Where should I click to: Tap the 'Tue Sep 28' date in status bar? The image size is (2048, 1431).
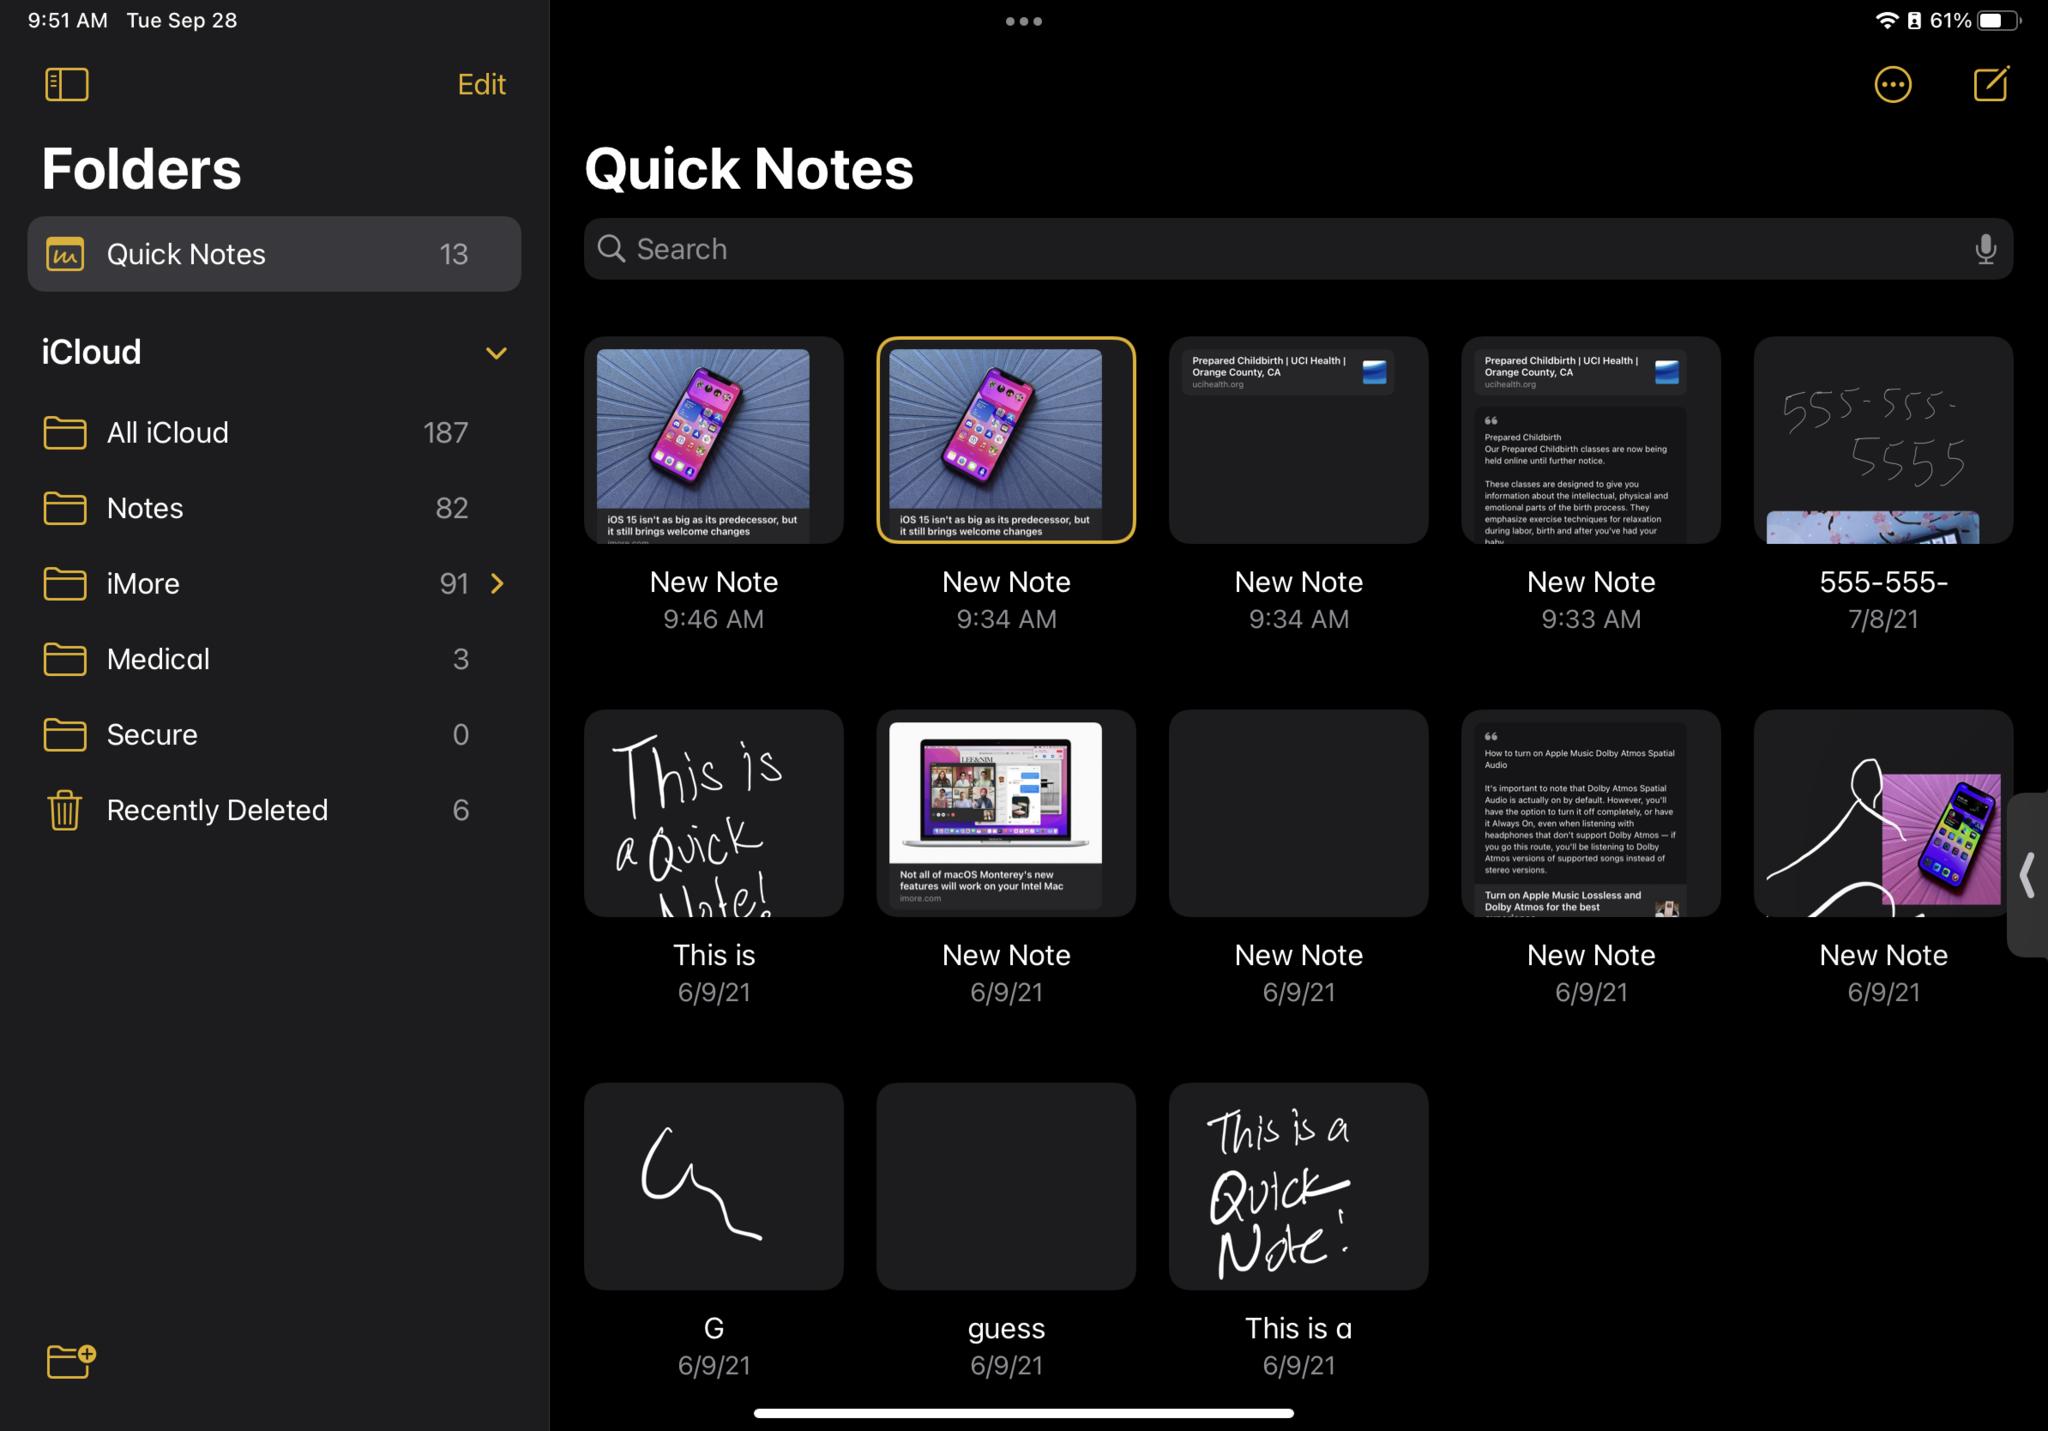pos(182,21)
